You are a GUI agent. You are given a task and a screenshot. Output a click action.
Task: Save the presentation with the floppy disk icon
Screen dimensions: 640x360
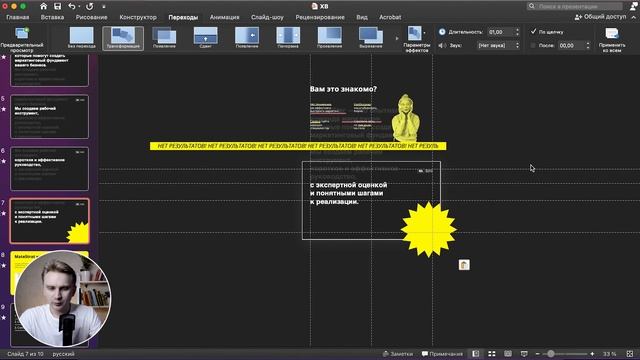(x=58, y=6)
